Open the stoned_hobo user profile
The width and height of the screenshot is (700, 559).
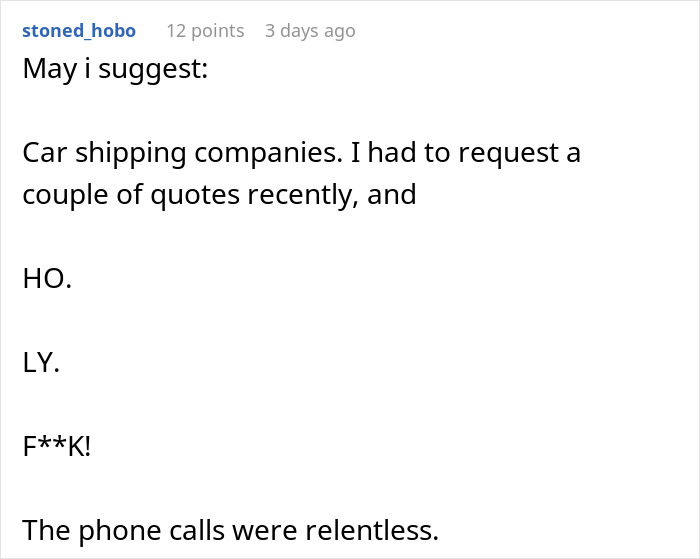[78, 31]
